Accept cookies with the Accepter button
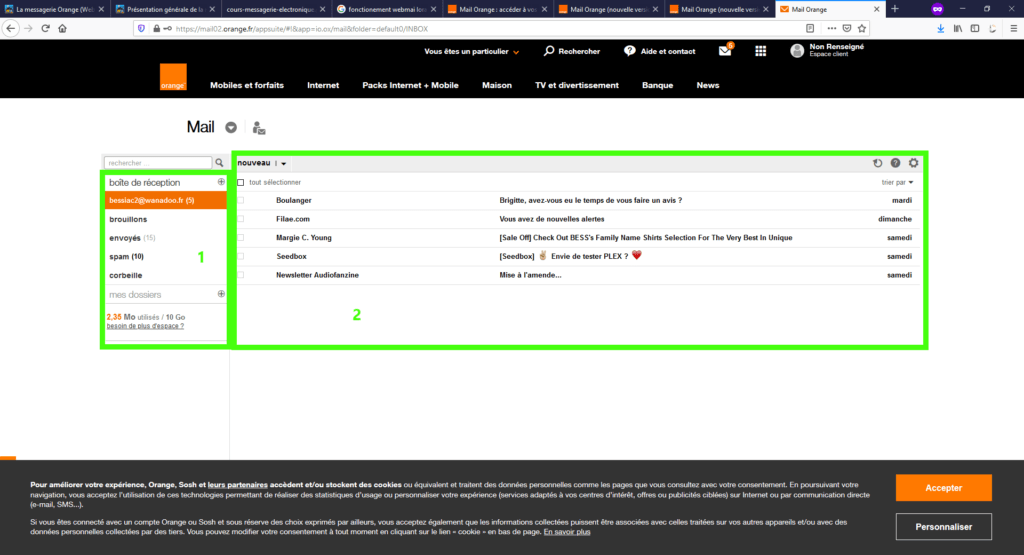 [x=944, y=488]
